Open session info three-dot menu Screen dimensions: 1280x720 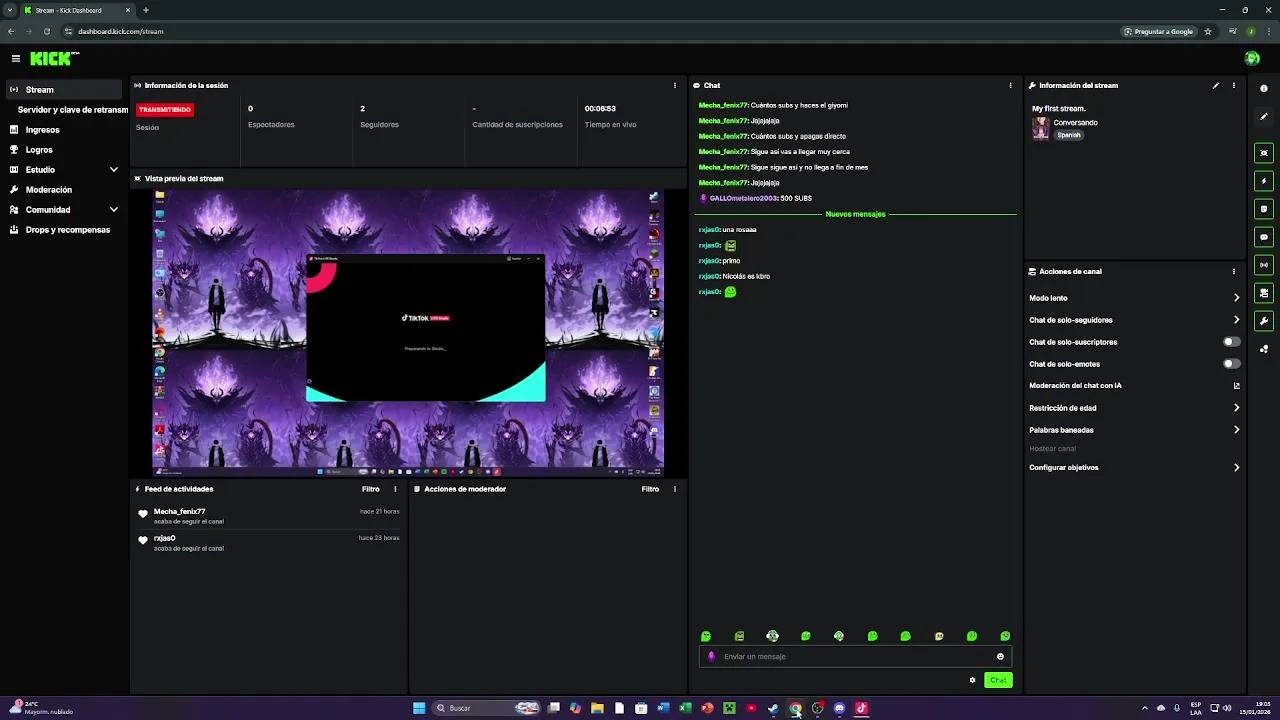click(x=674, y=86)
